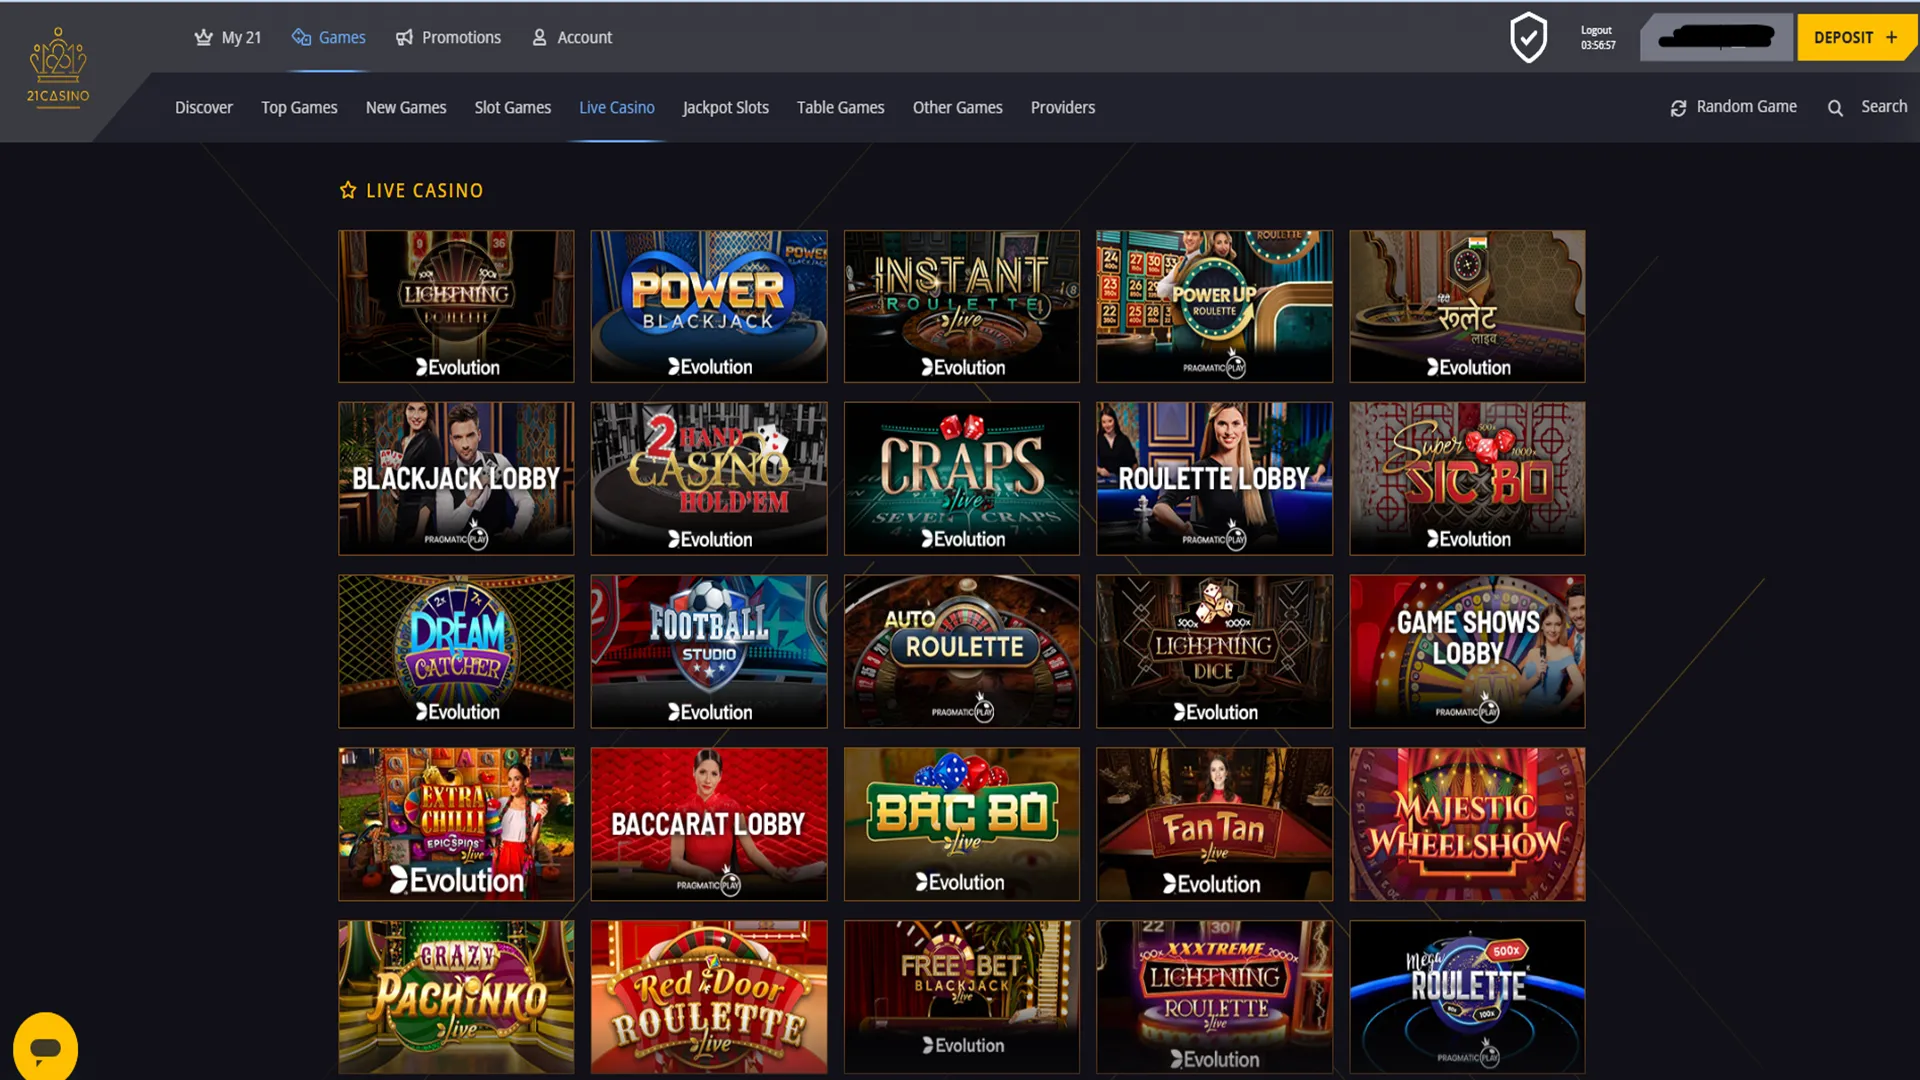The height and width of the screenshot is (1080, 1920).
Task: Open the Baccarat Lobby tile
Action: [709, 824]
